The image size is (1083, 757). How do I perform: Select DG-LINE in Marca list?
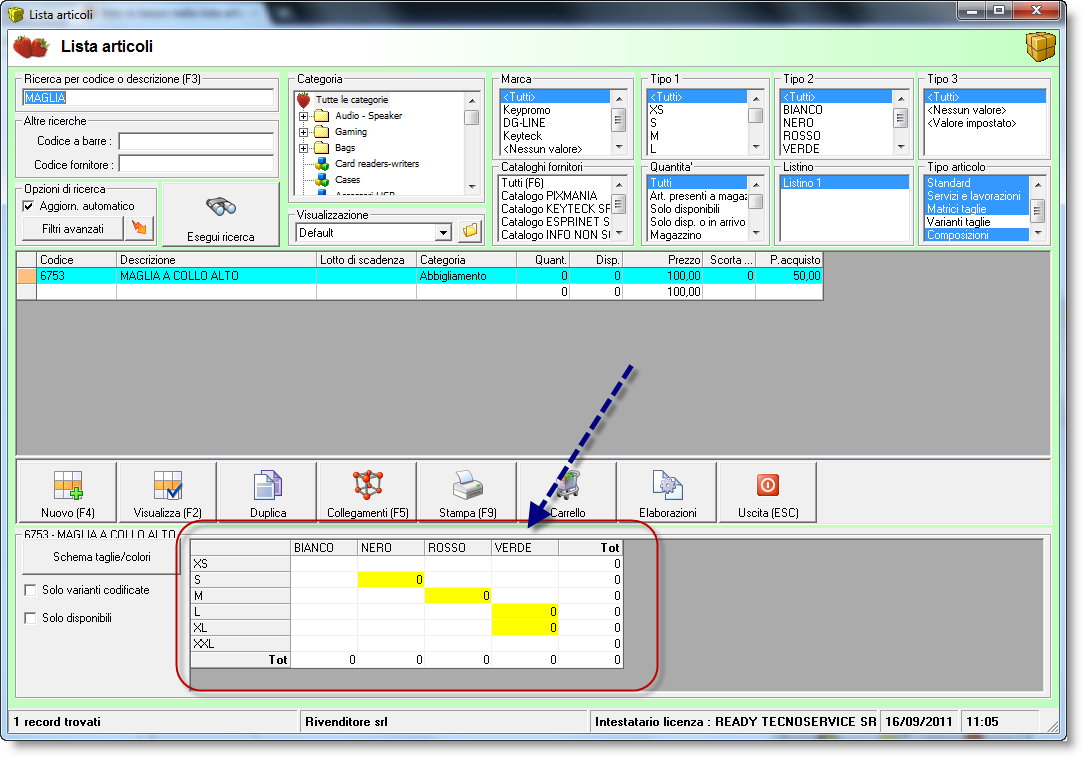coord(524,123)
